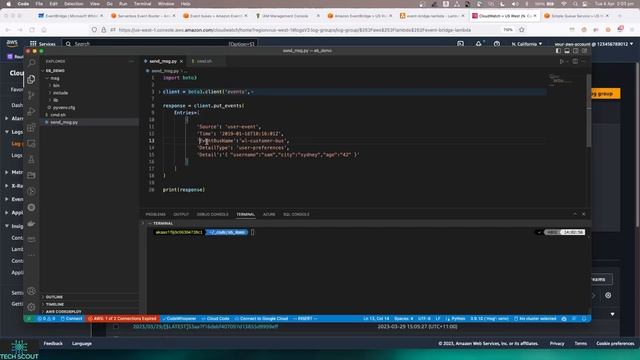Bookmark this page with the star icon

click(522, 30)
